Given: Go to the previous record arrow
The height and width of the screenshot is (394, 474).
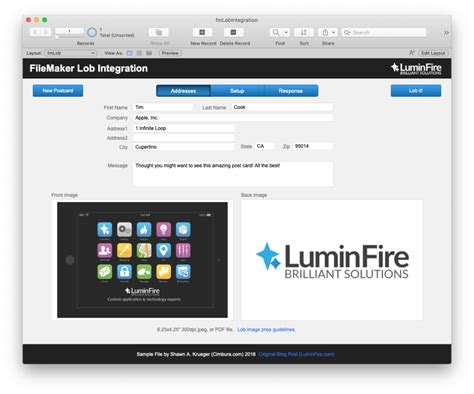Looking at the screenshot, I should click(x=35, y=32).
